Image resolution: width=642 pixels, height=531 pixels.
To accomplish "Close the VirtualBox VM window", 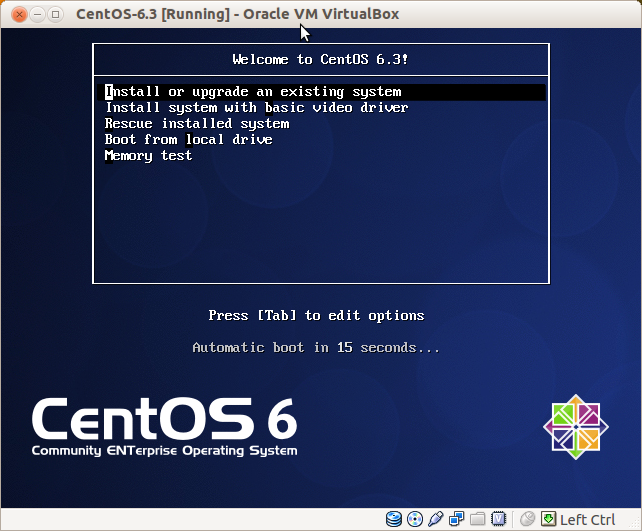I will click(x=19, y=14).
